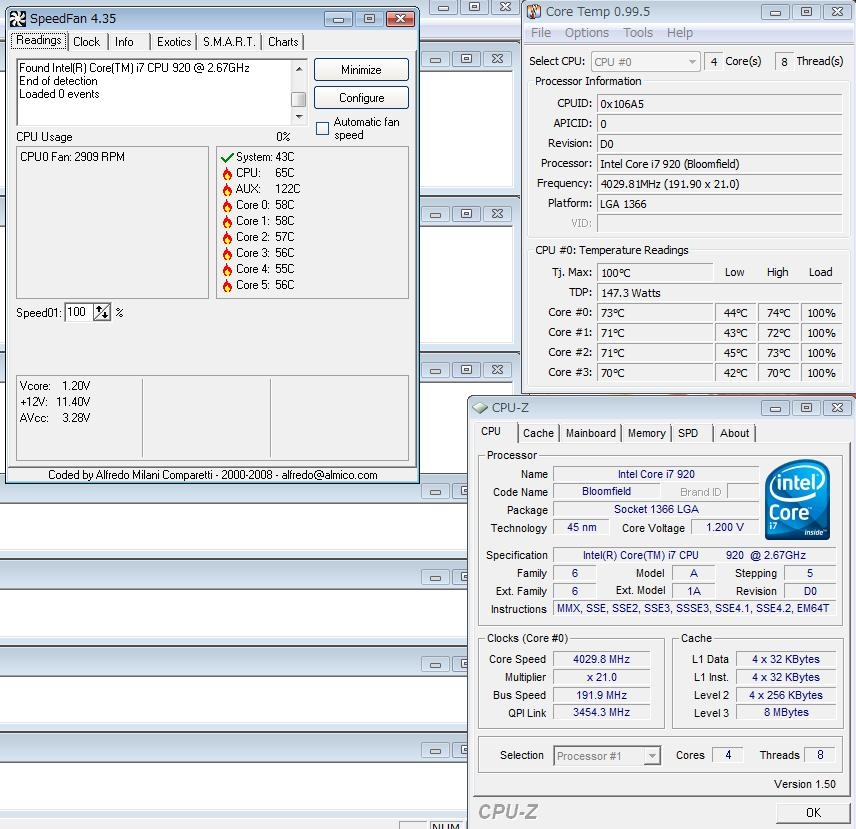Click the Intel Core i7 logo

click(797, 500)
